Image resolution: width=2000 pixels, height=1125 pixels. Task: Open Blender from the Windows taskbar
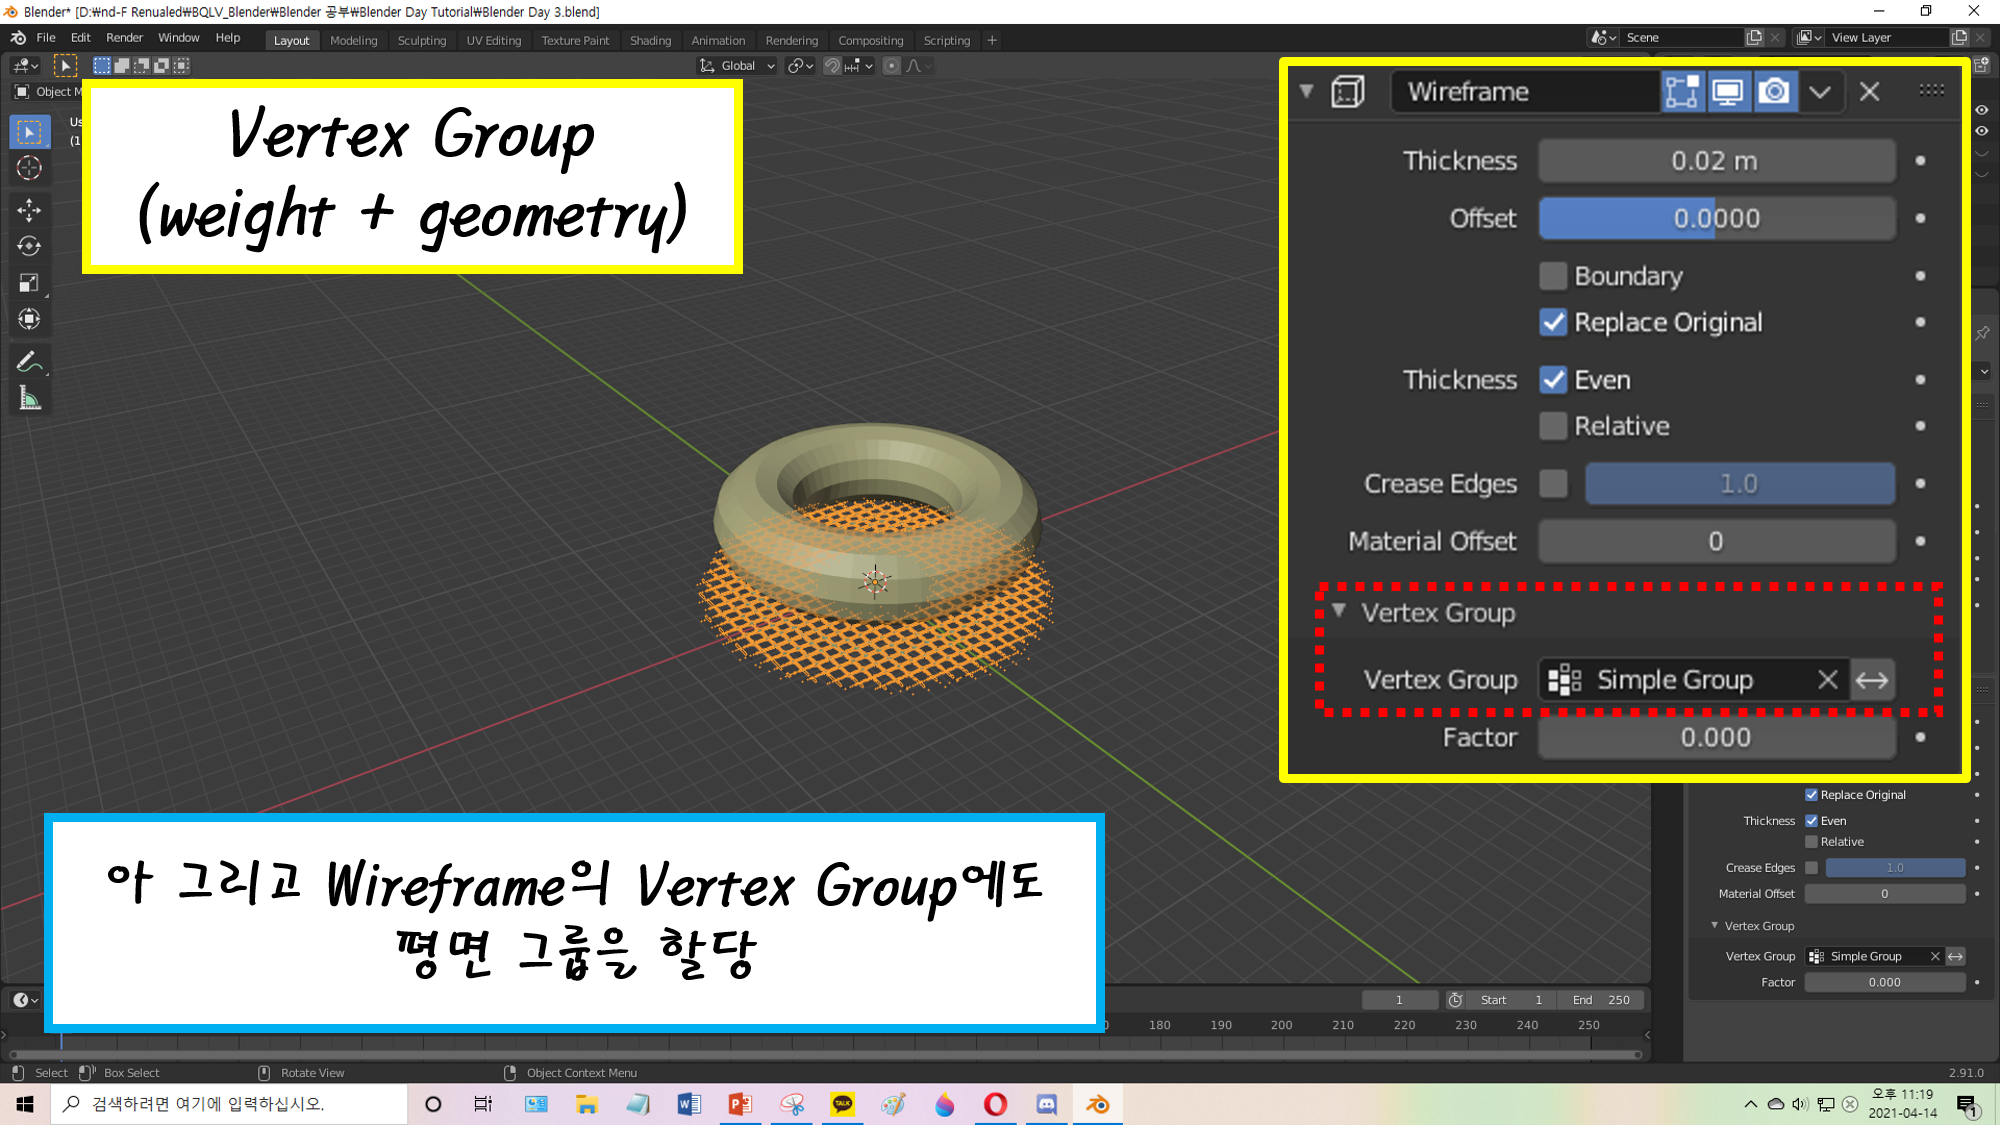1097,1104
